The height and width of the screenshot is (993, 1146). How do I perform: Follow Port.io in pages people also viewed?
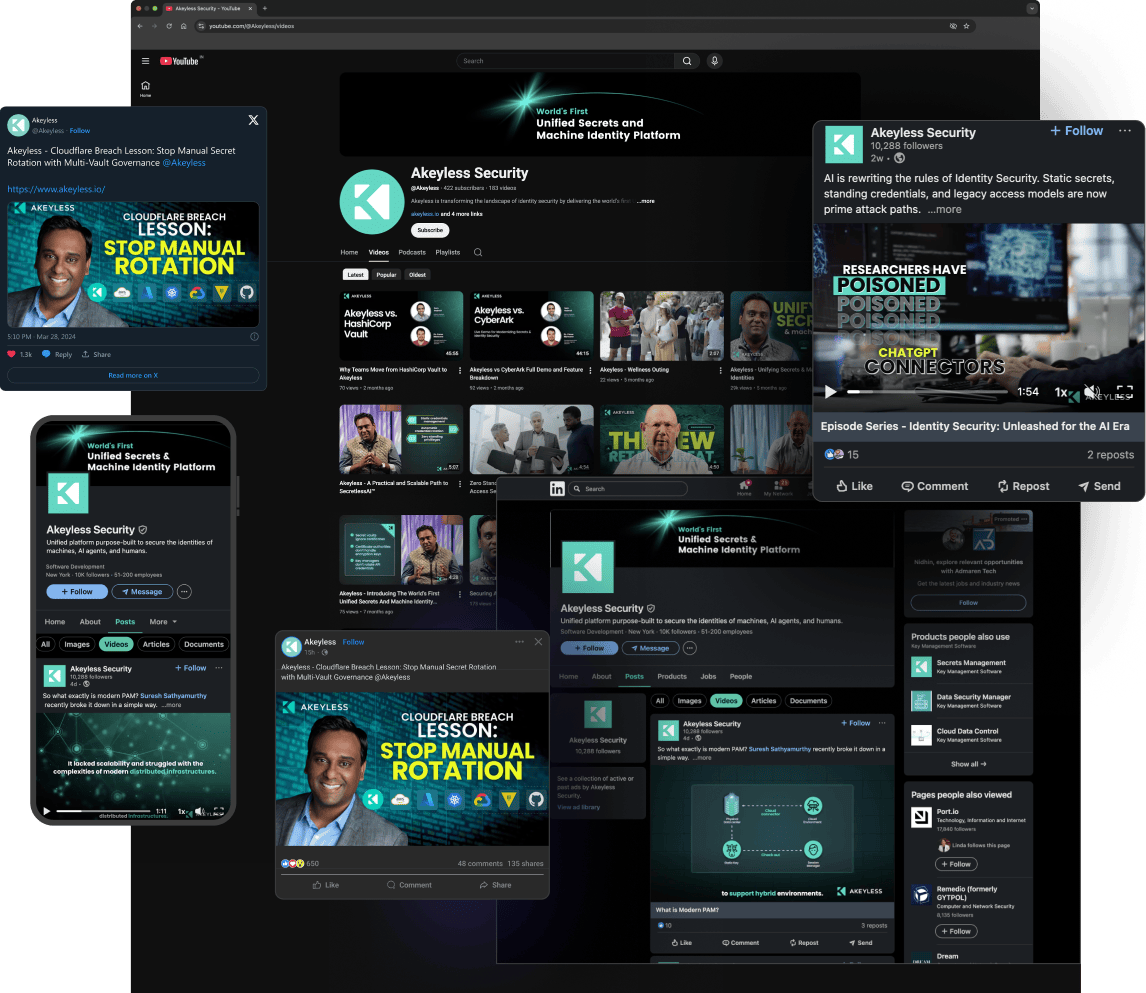pos(956,865)
